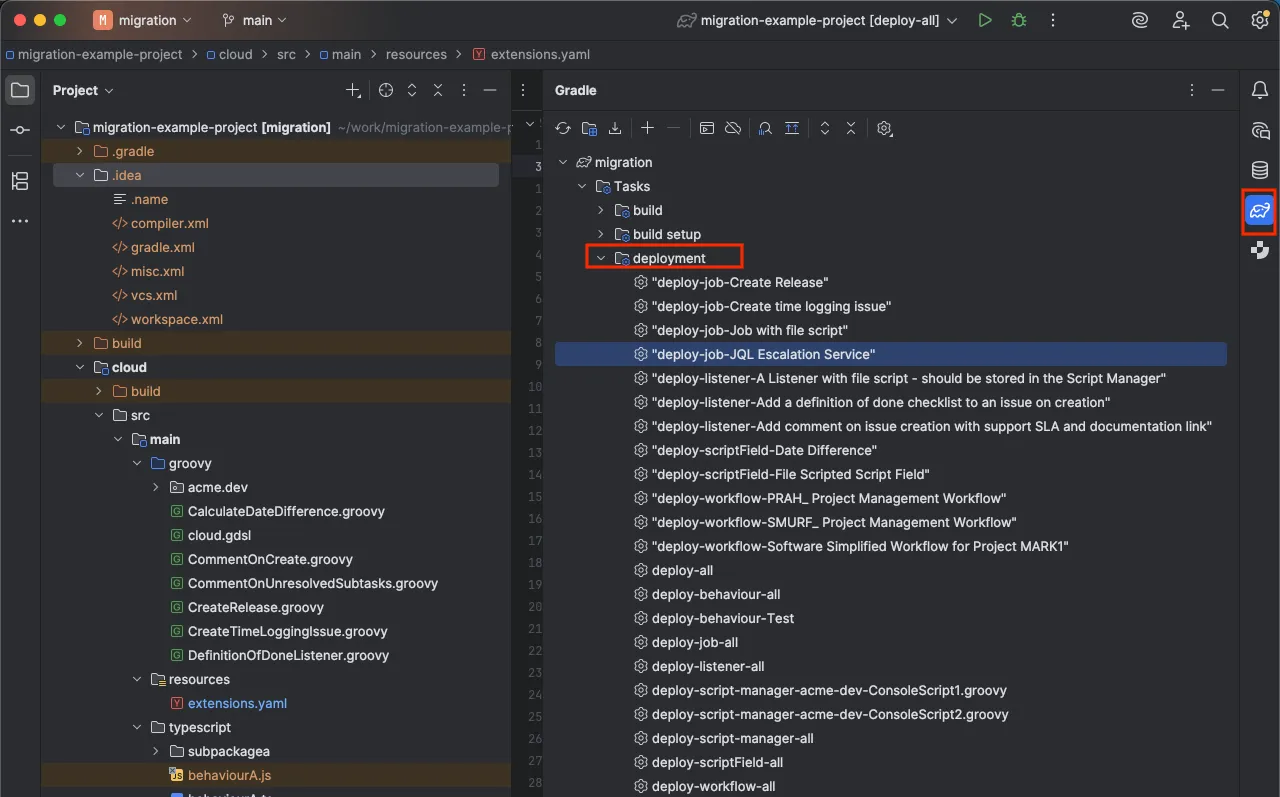Image resolution: width=1280 pixels, height=797 pixels.
Task: Expand the subpackagea folder
Action: click(x=156, y=751)
